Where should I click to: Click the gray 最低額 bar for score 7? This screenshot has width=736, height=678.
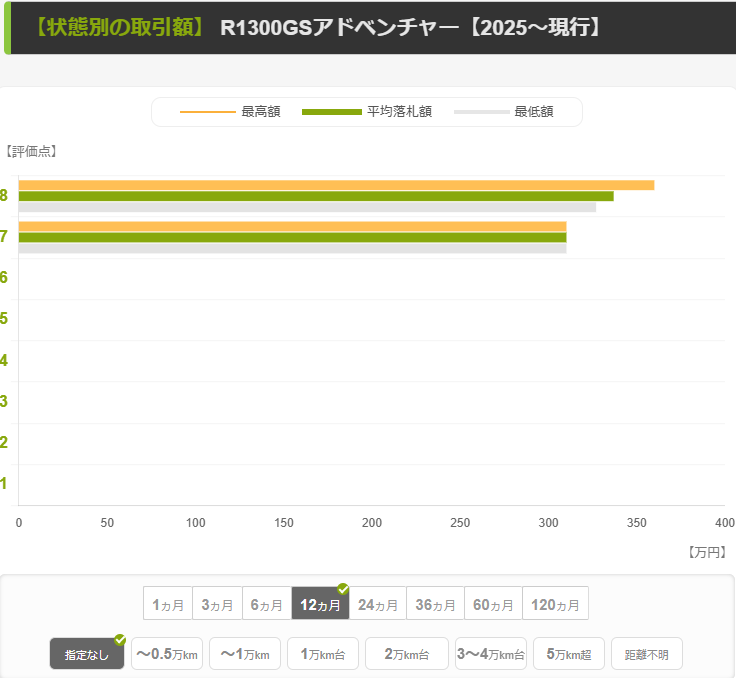[292, 248]
